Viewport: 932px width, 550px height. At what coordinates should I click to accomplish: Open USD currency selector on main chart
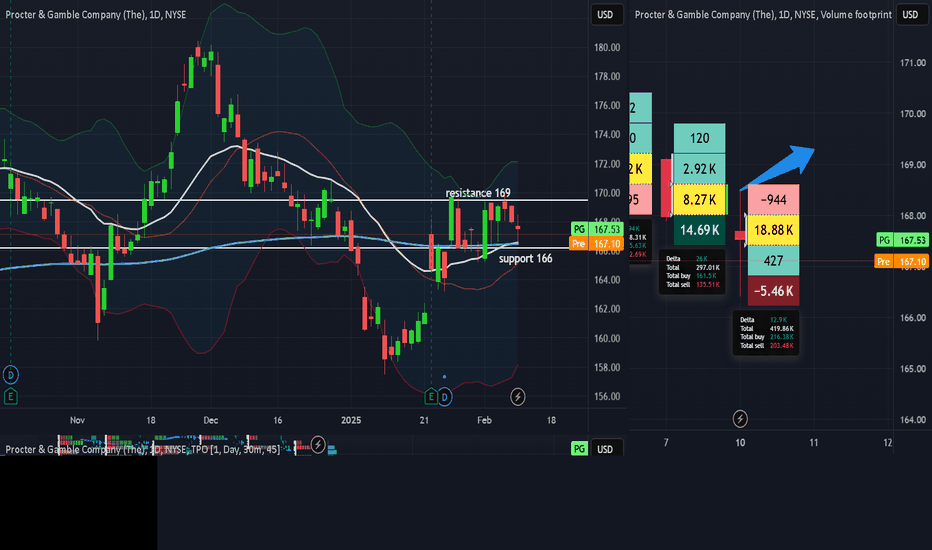(x=606, y=15)
